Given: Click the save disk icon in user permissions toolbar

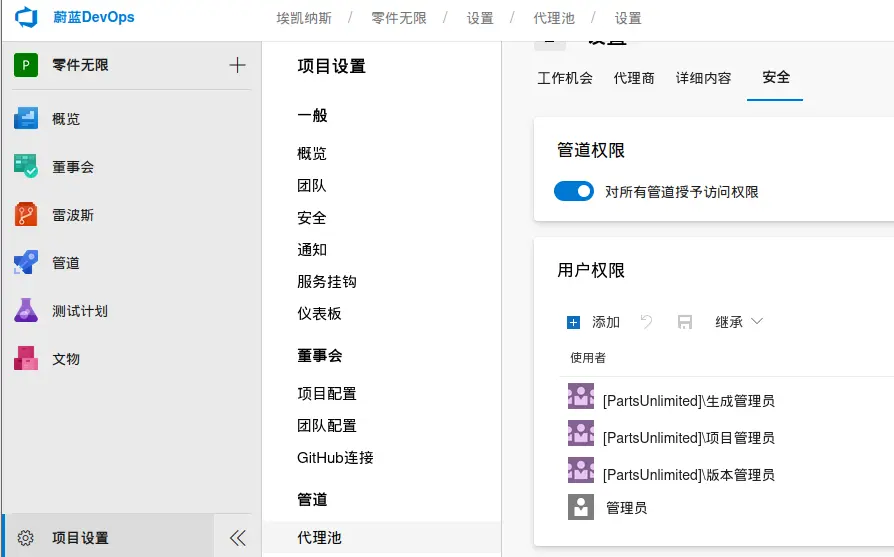Looking at the screenshot, I should tap(685, 322).
